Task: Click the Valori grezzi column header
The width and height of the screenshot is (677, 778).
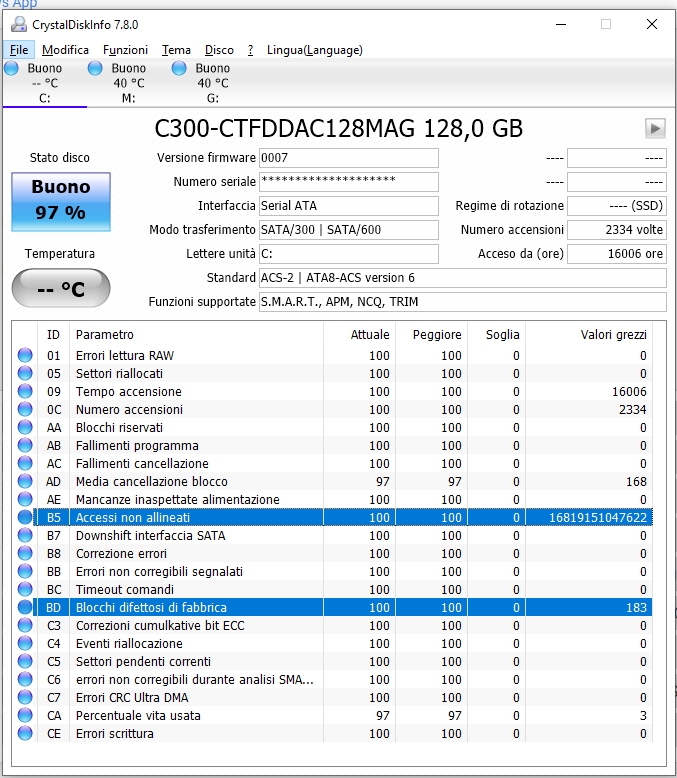Action: coord(589,334)
